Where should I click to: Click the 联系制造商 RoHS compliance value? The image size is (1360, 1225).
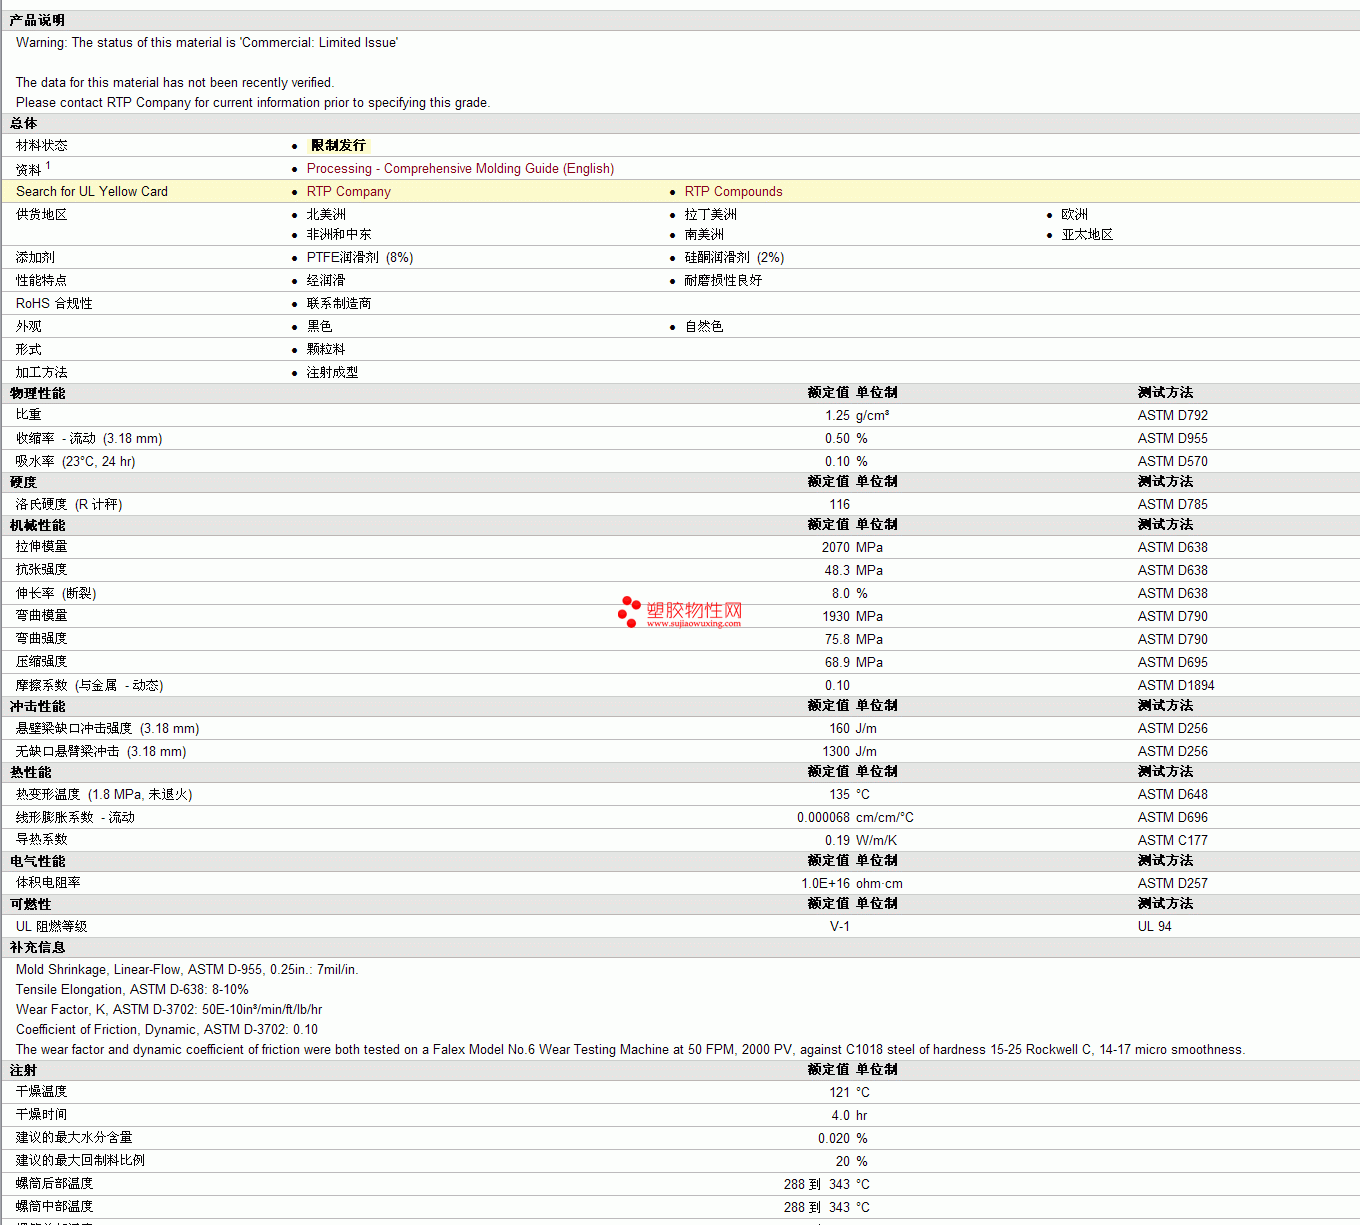pyautogui.click(x=339, y=304)
